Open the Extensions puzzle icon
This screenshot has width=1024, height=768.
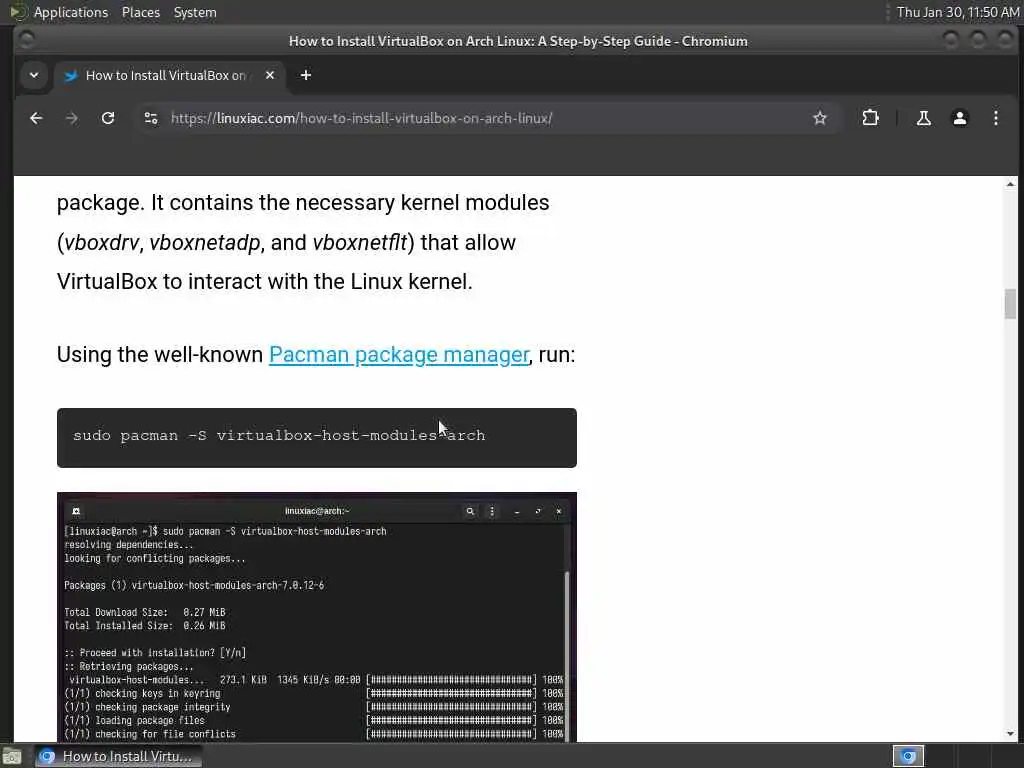(870, 118)
